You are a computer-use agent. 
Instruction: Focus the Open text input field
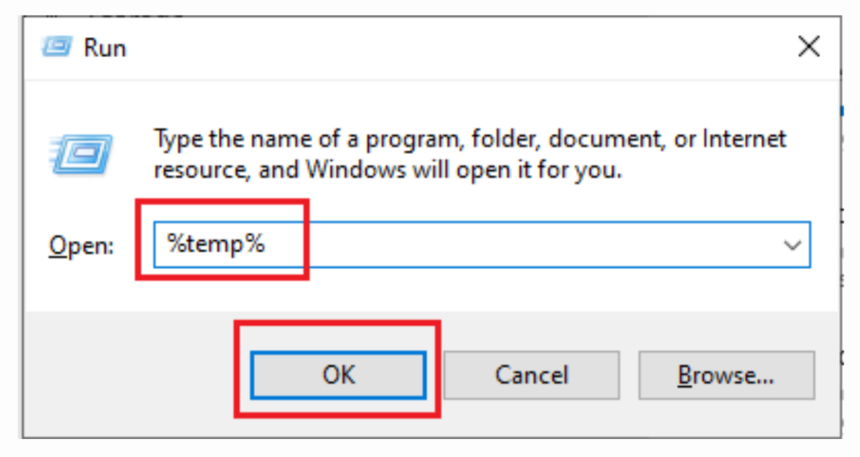click(482, 245)
